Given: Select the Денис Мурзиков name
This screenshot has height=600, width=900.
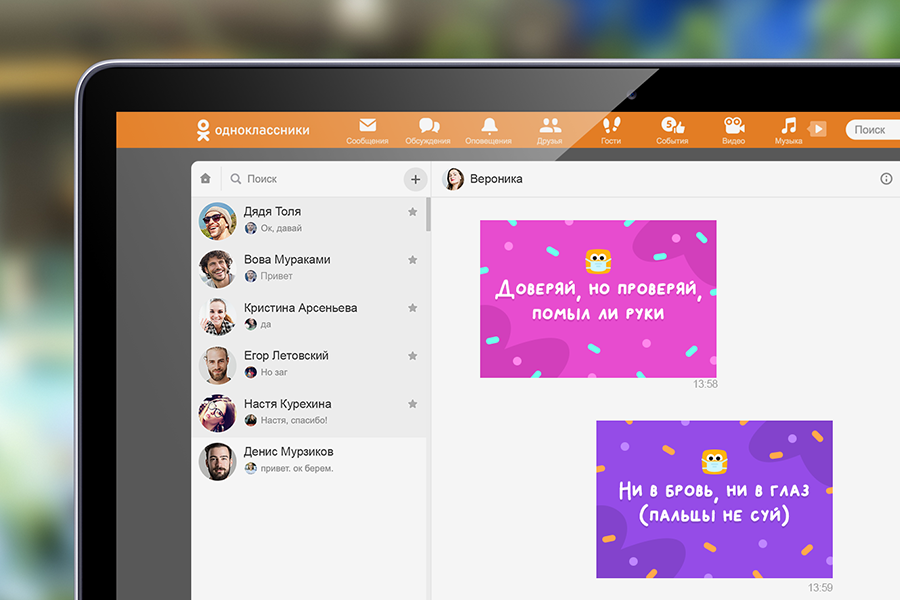Looking at the screenshot, I should coord(288,452).
